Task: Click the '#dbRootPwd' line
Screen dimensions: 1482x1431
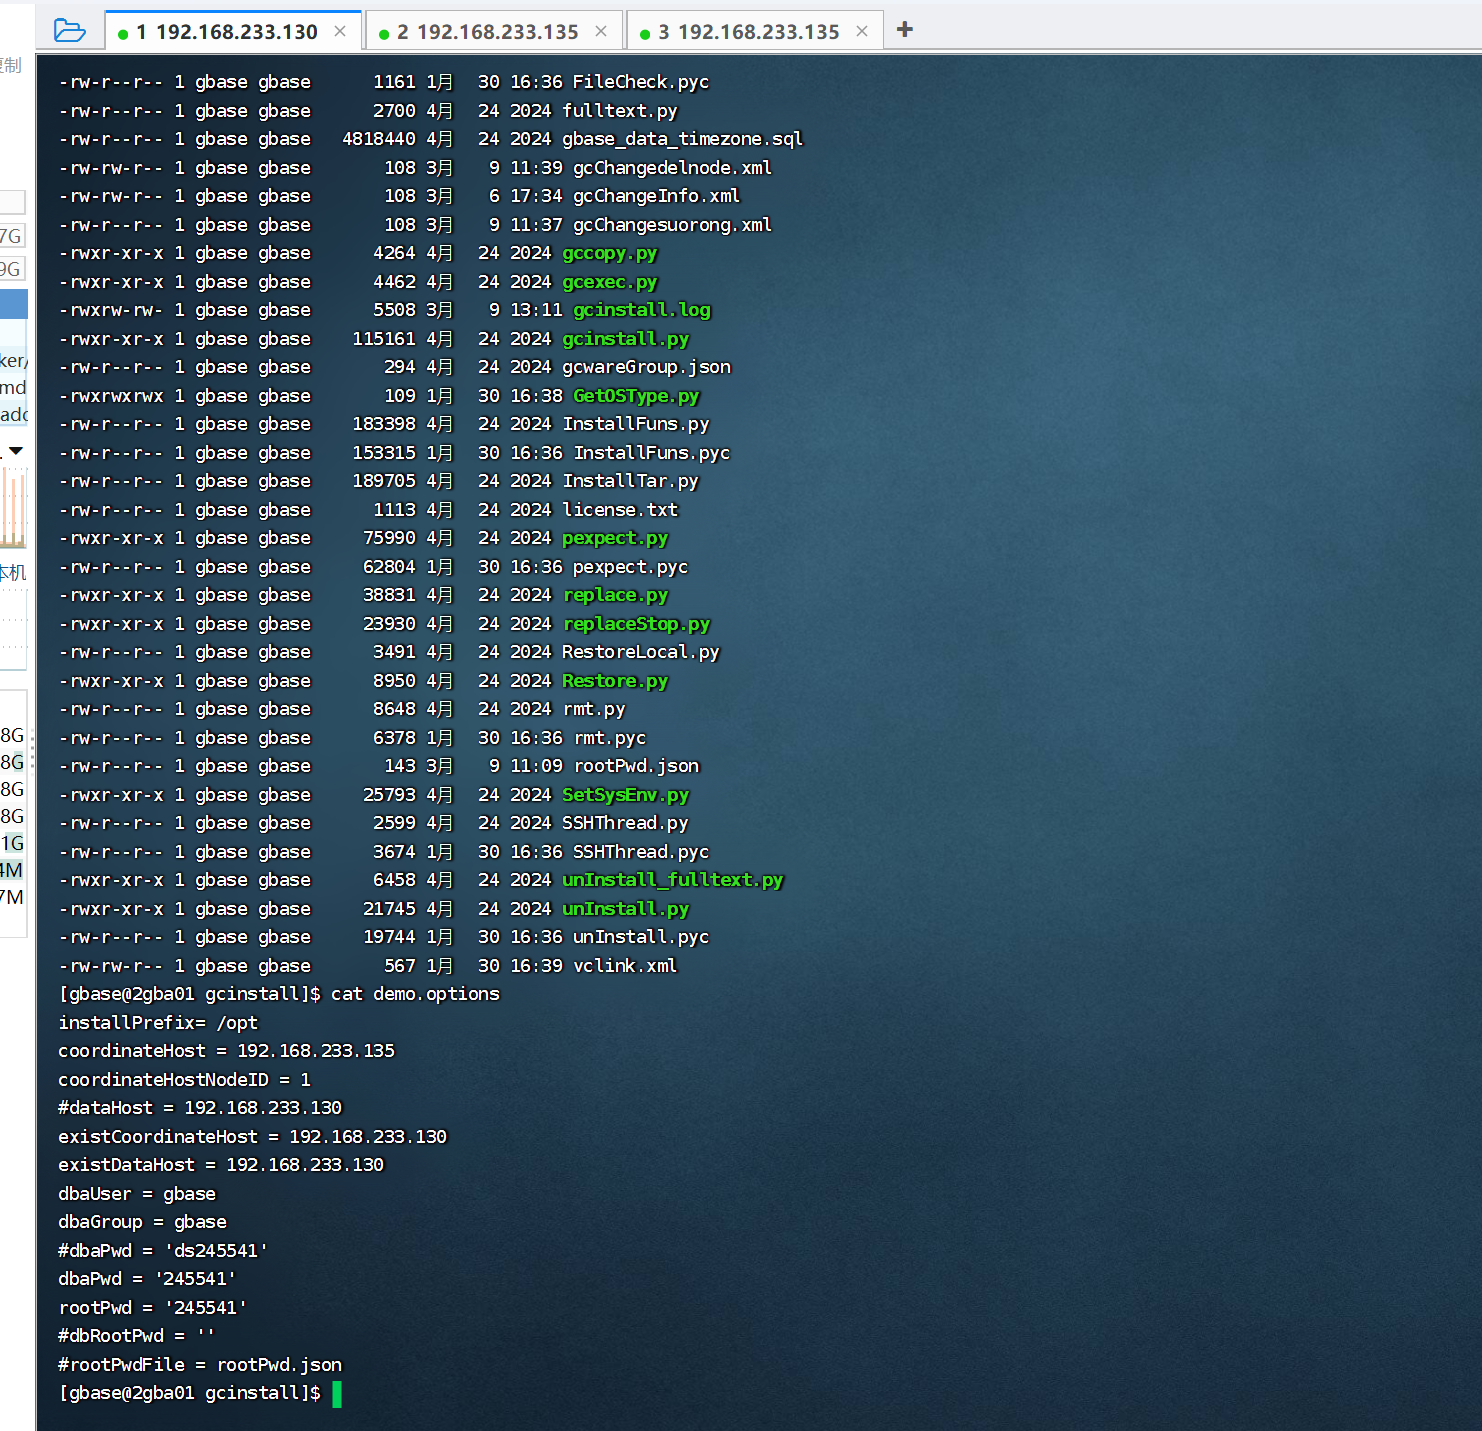Action: click(136, 1336)
